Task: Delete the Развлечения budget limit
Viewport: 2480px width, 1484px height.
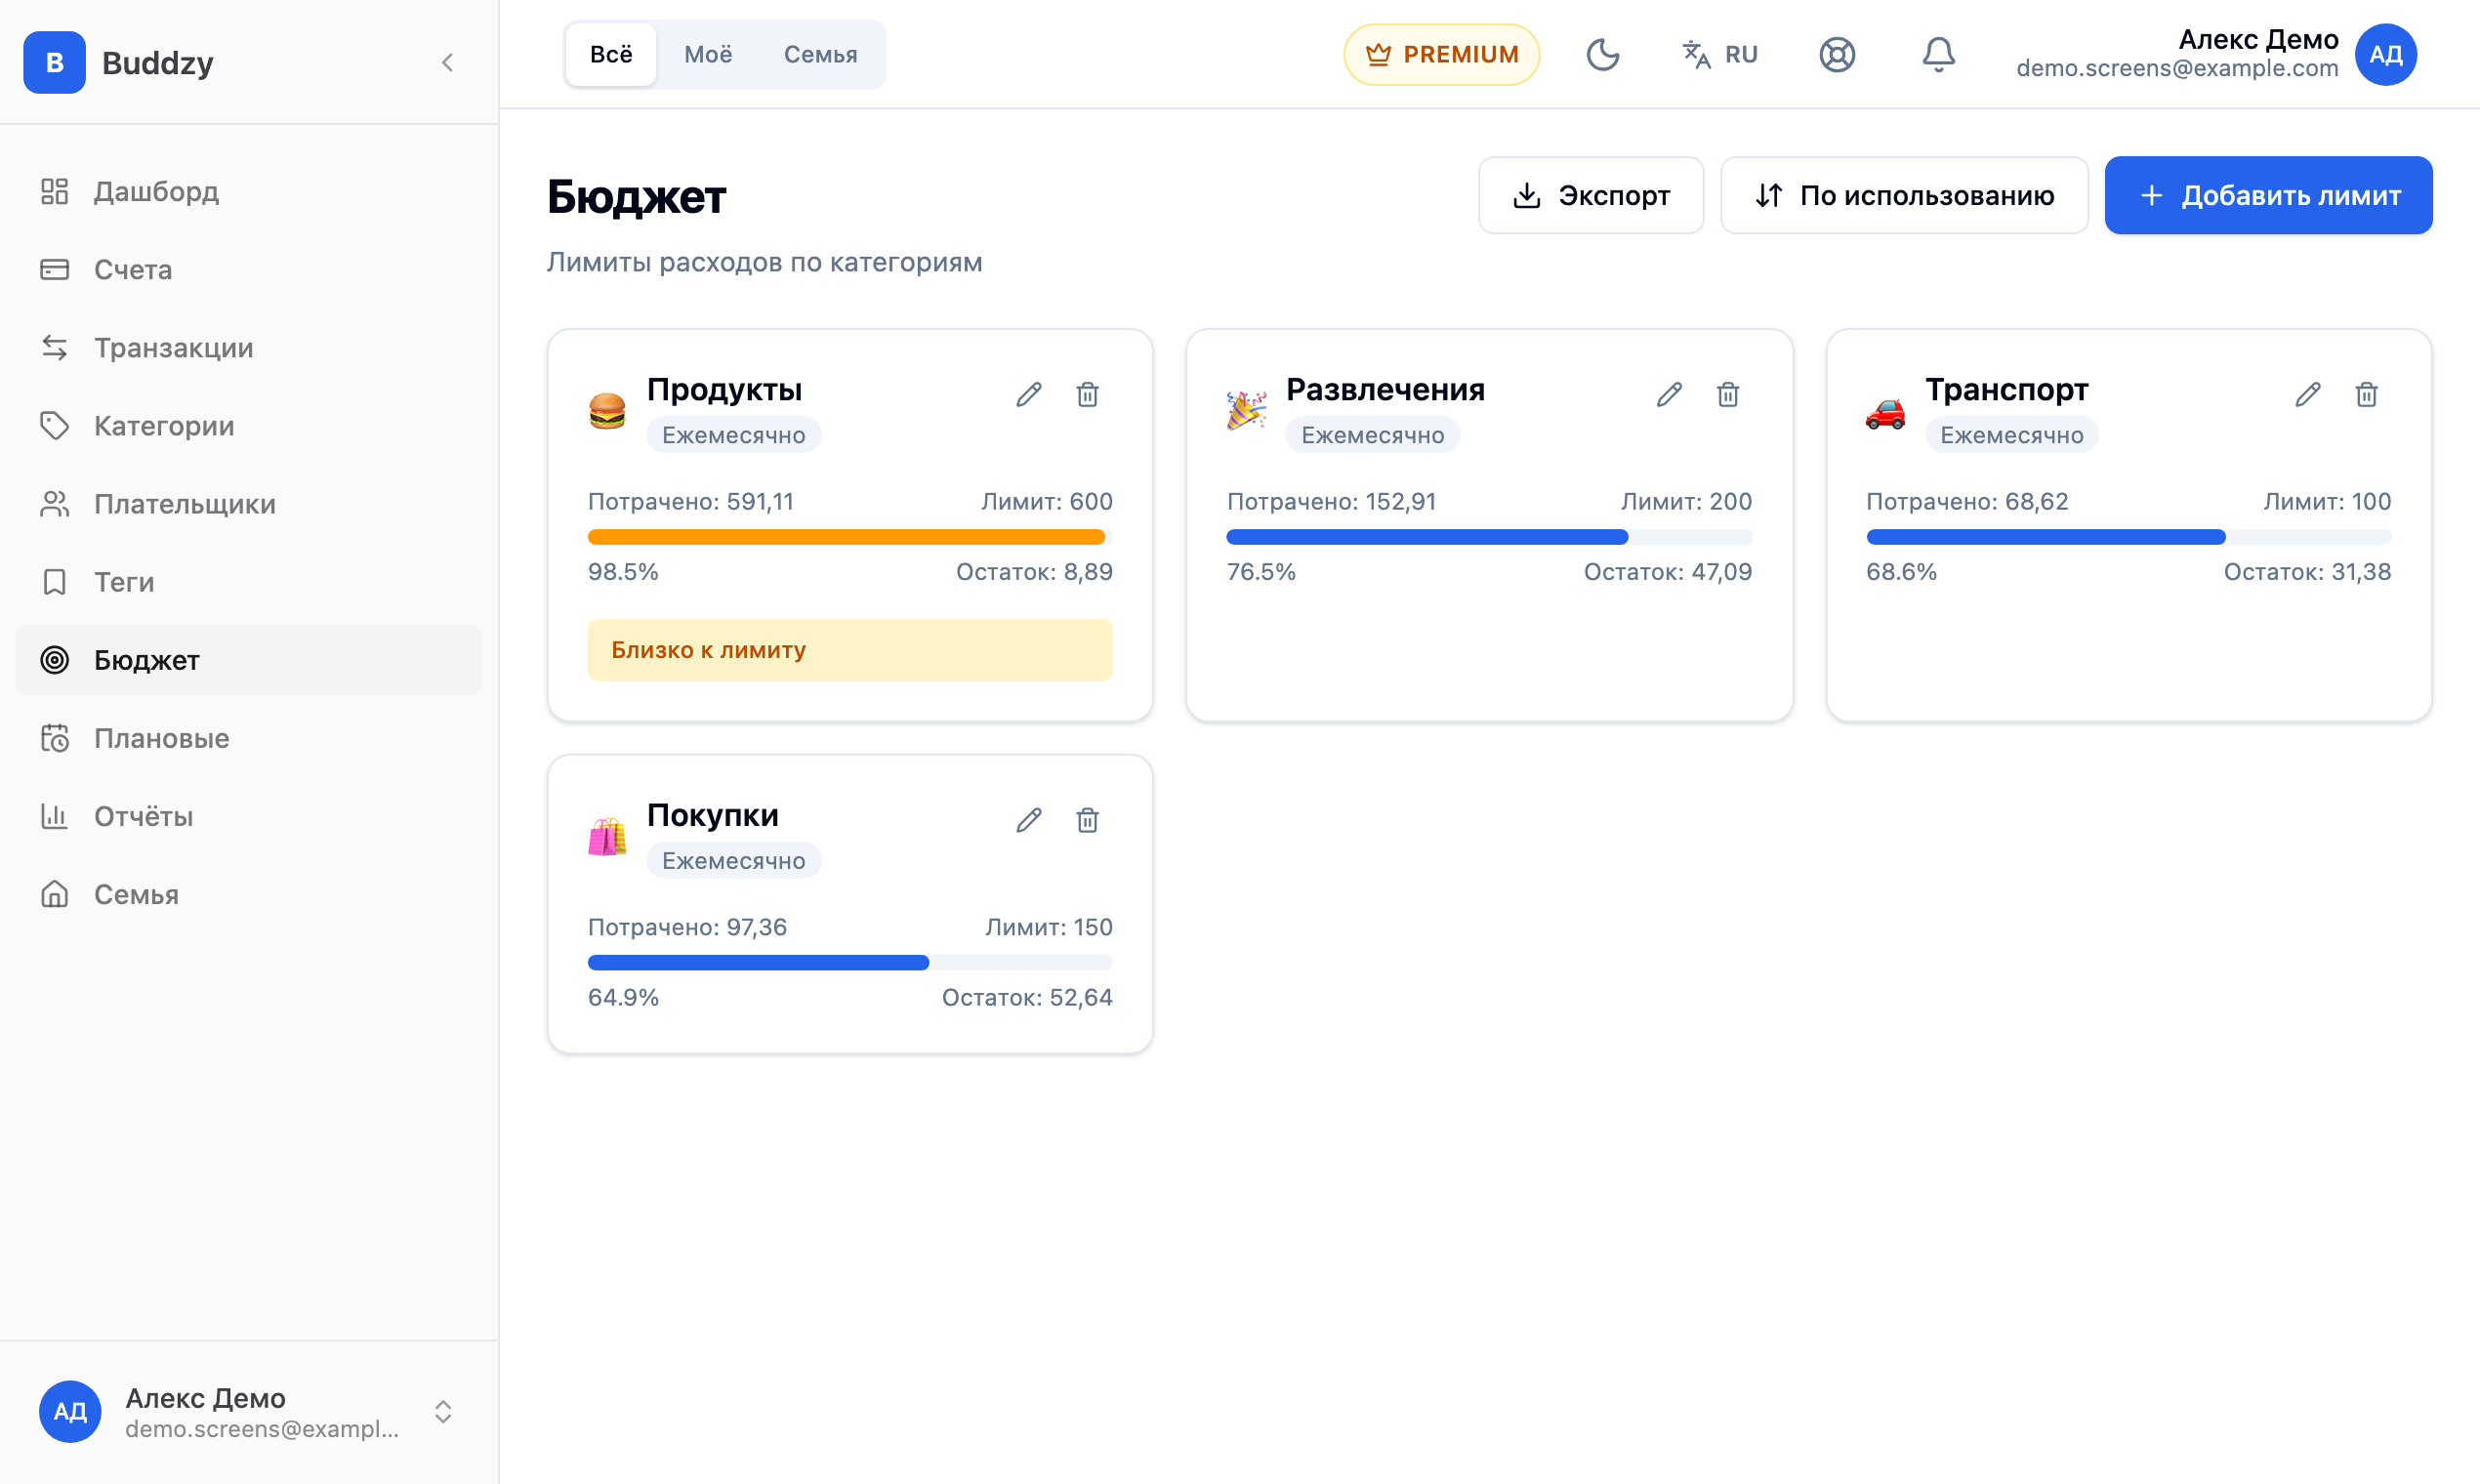Action: pyautogui.click(x=1728, y=395)
